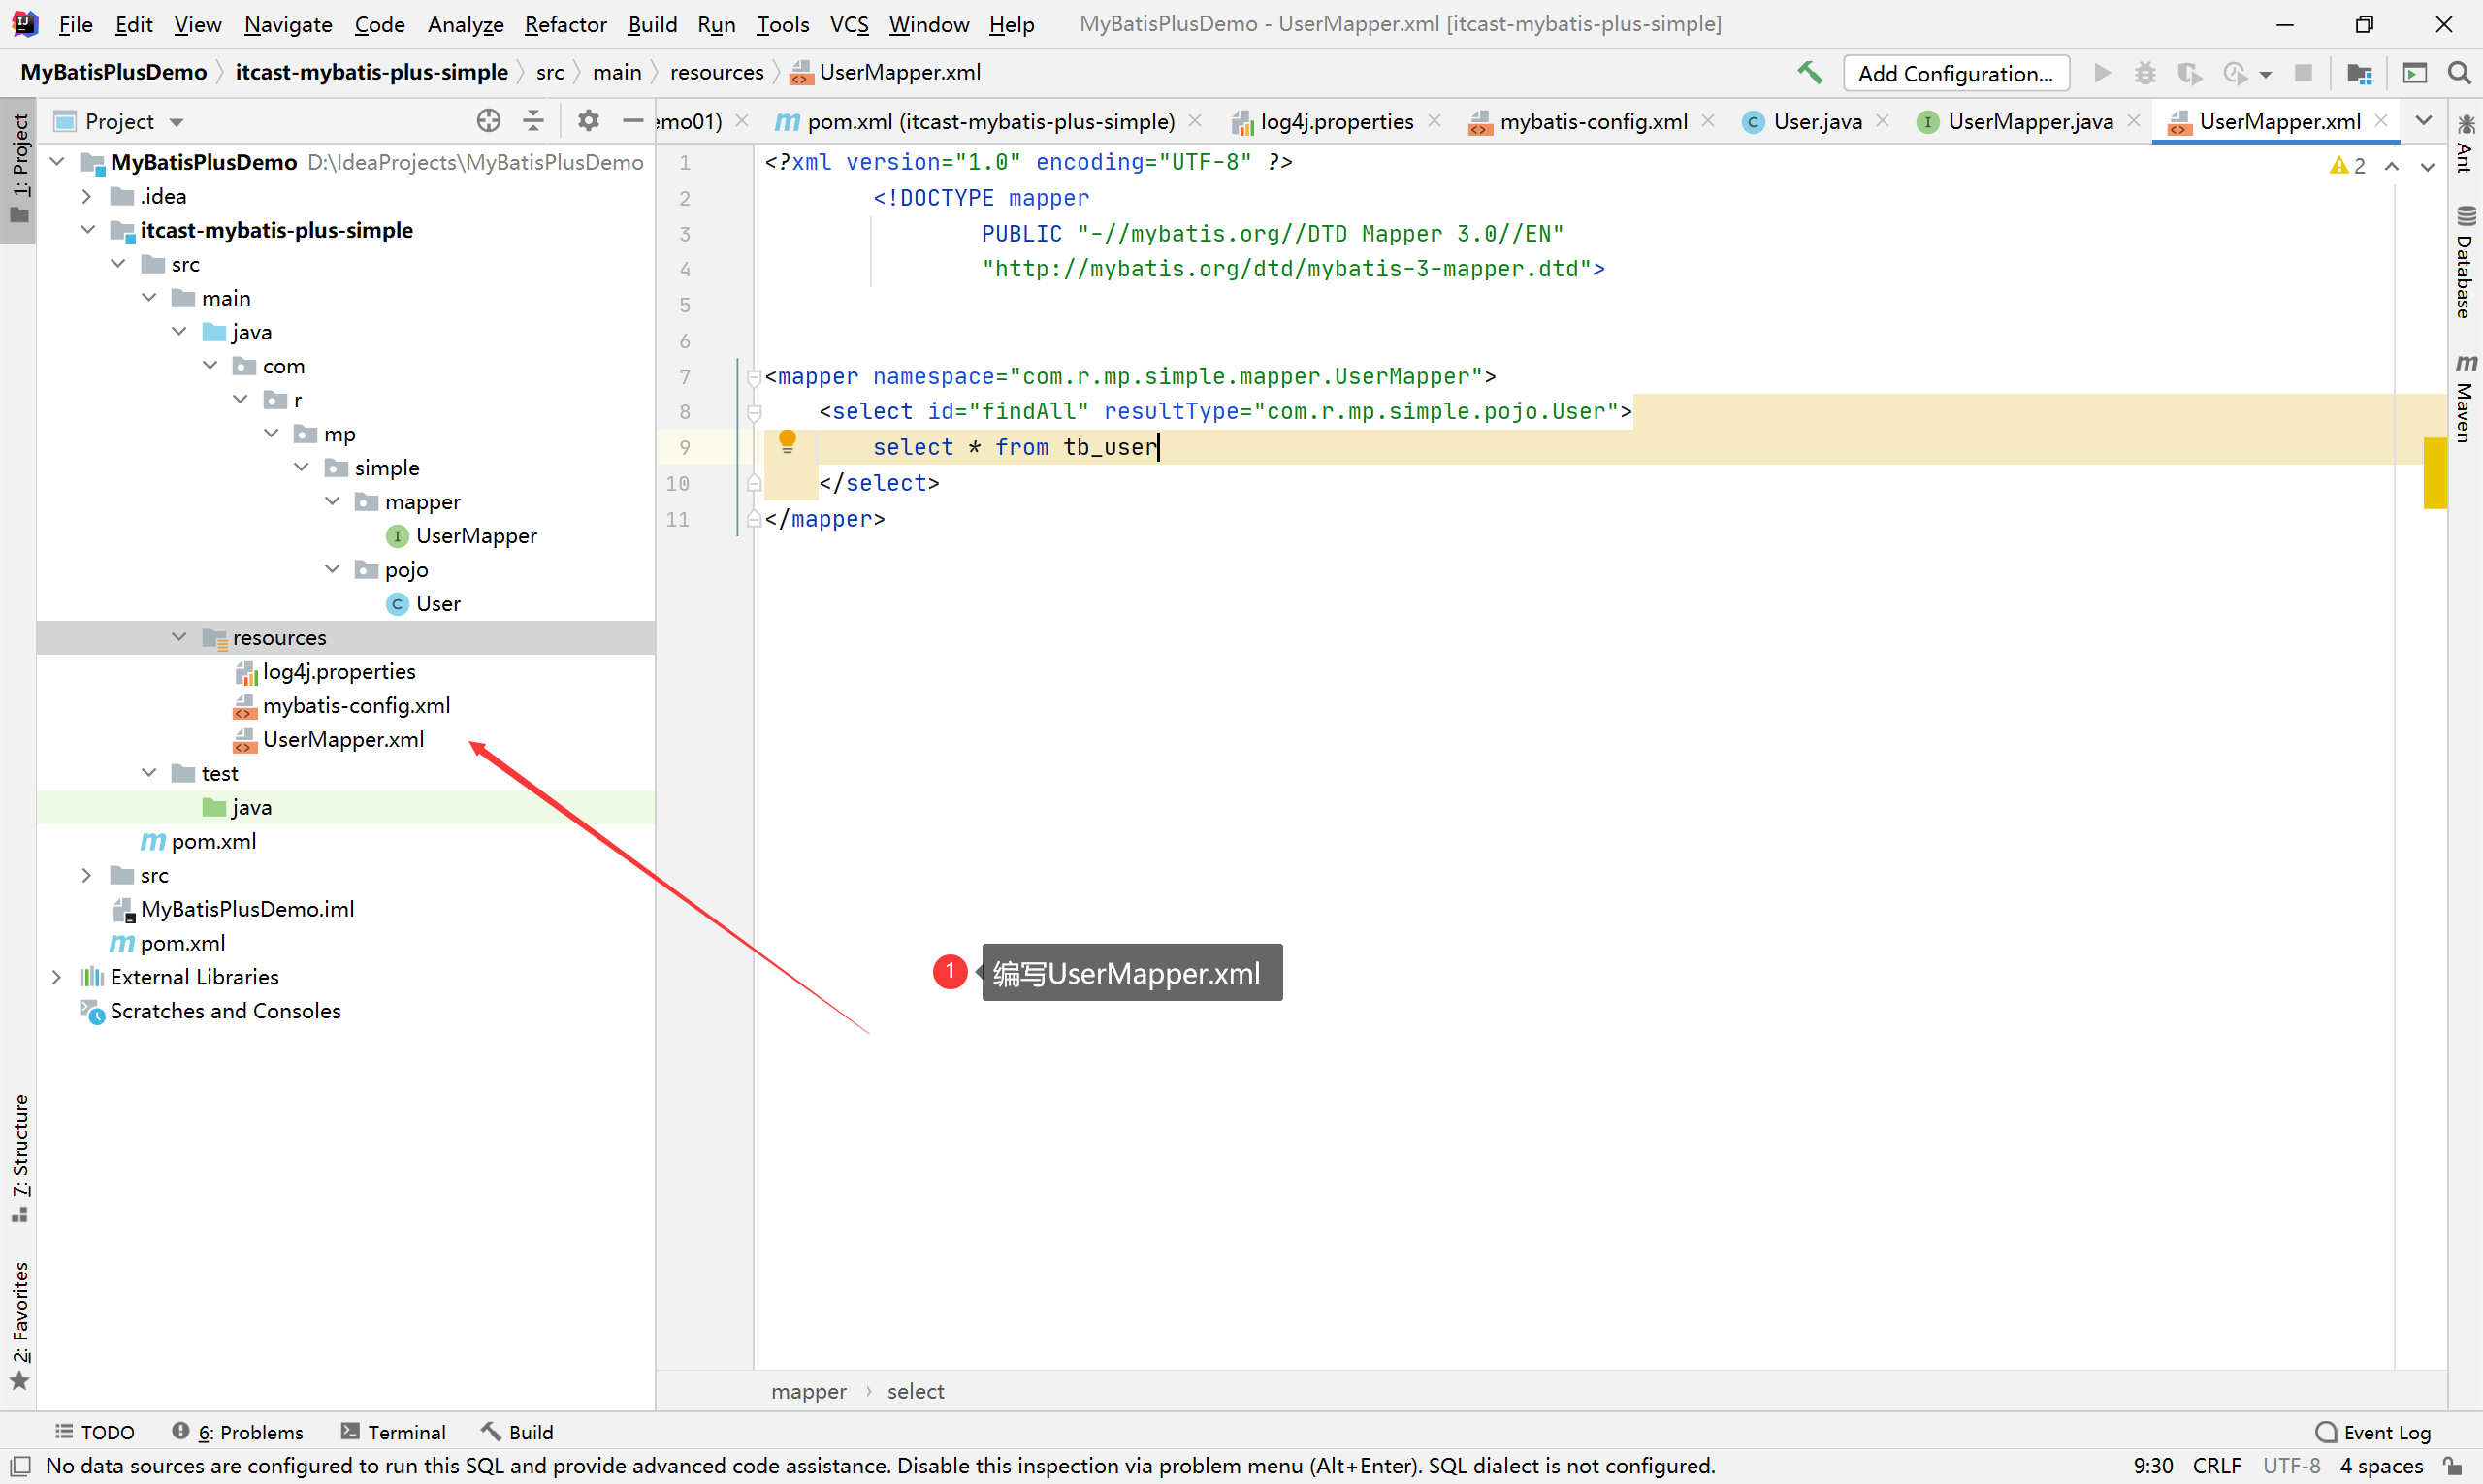Open the Project view dropdown
This screenshot has width=2483, height=1484.
pos(176,122)
